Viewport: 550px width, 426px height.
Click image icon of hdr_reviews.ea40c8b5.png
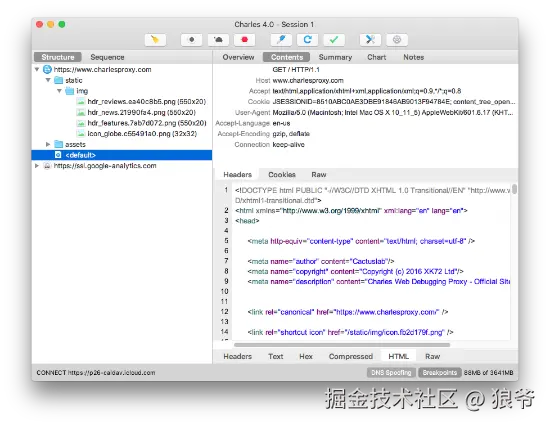pos(81,102)
